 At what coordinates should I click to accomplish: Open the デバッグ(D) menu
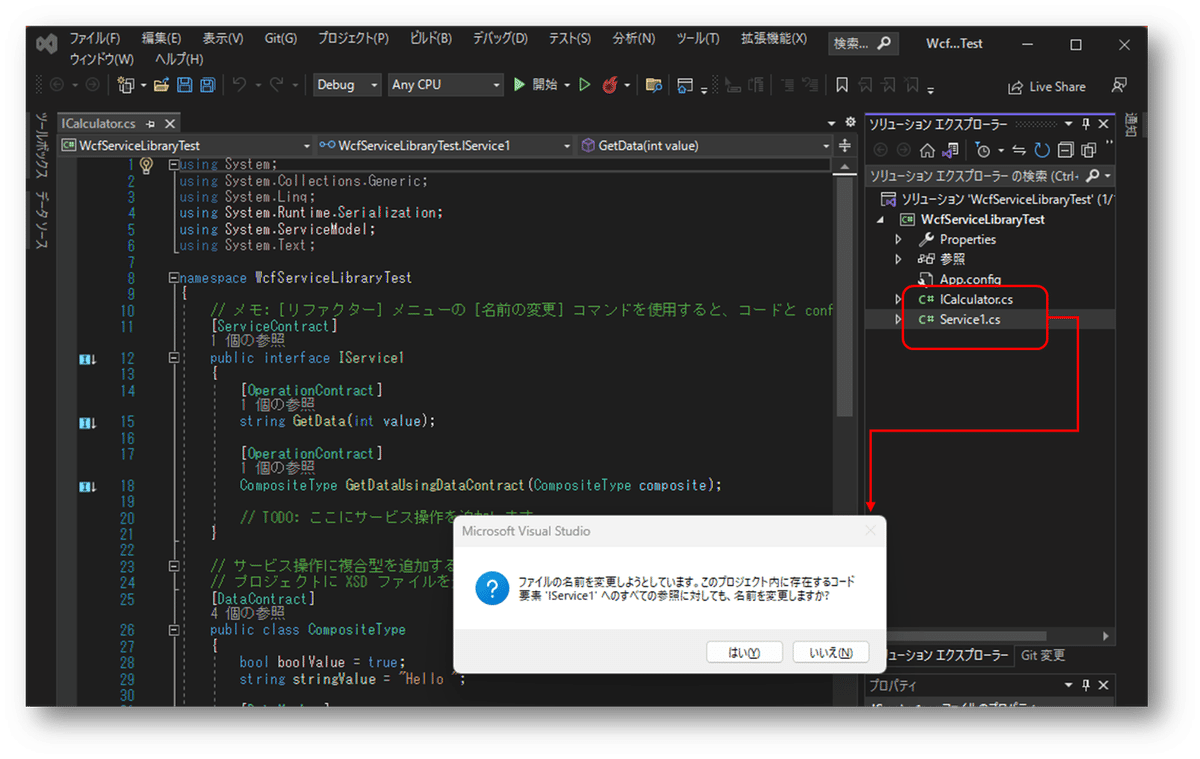[500, 39]
